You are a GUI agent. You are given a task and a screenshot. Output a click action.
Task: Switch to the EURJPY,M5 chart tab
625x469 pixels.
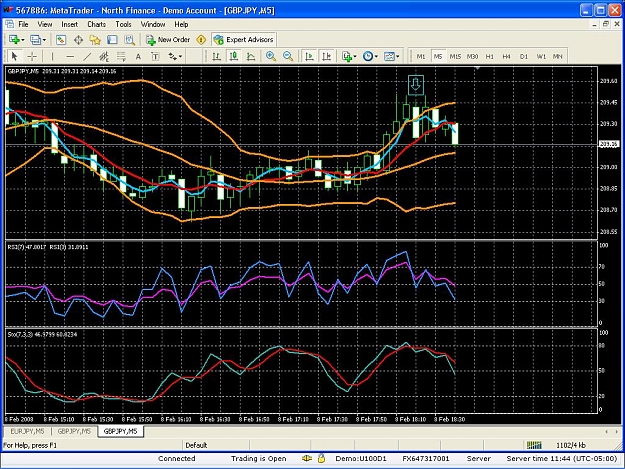(28, 431)
